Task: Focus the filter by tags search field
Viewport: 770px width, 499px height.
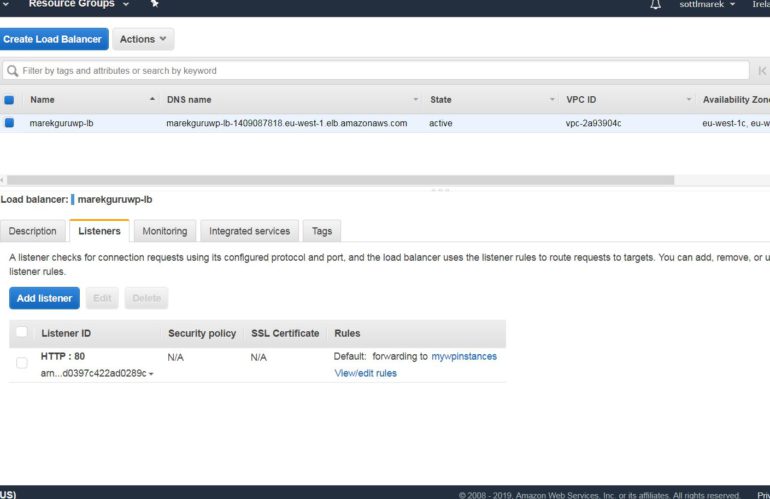Action: pos(376,71)
